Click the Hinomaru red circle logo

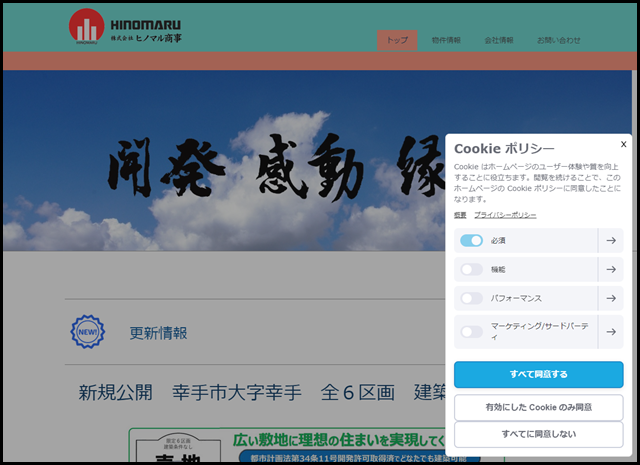click(87, 26)
